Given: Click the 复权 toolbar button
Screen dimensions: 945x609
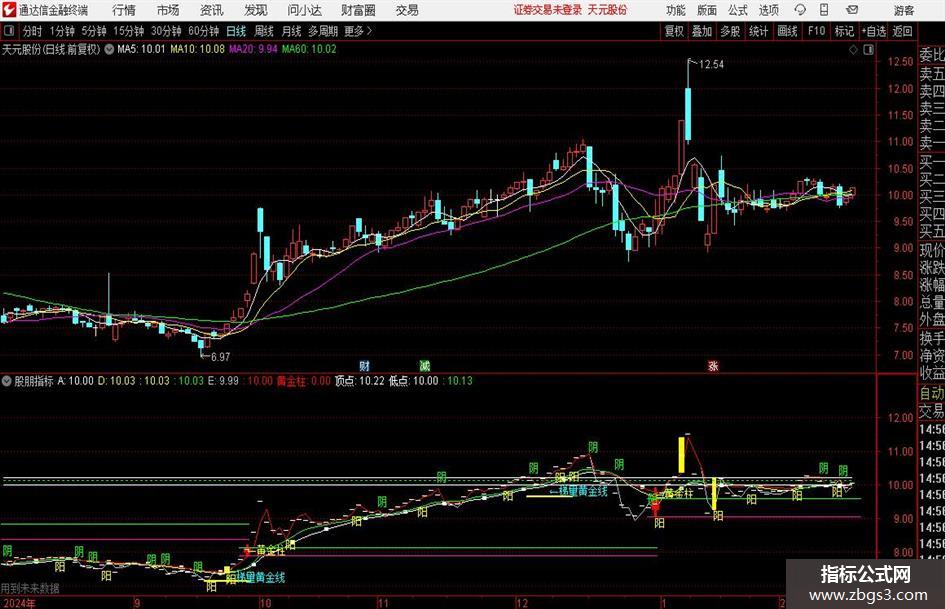Looking at the screenshot, I should tap(674, 31).
